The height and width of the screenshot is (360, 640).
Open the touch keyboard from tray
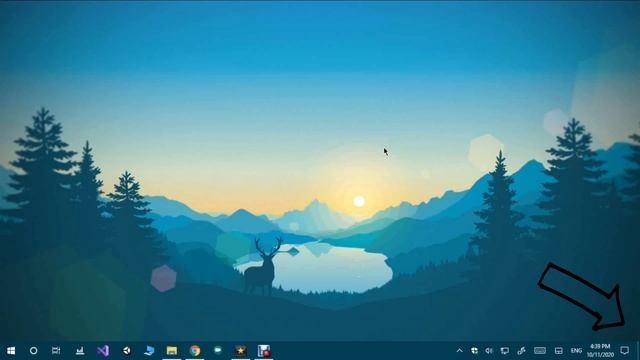[x=540, y=351]
